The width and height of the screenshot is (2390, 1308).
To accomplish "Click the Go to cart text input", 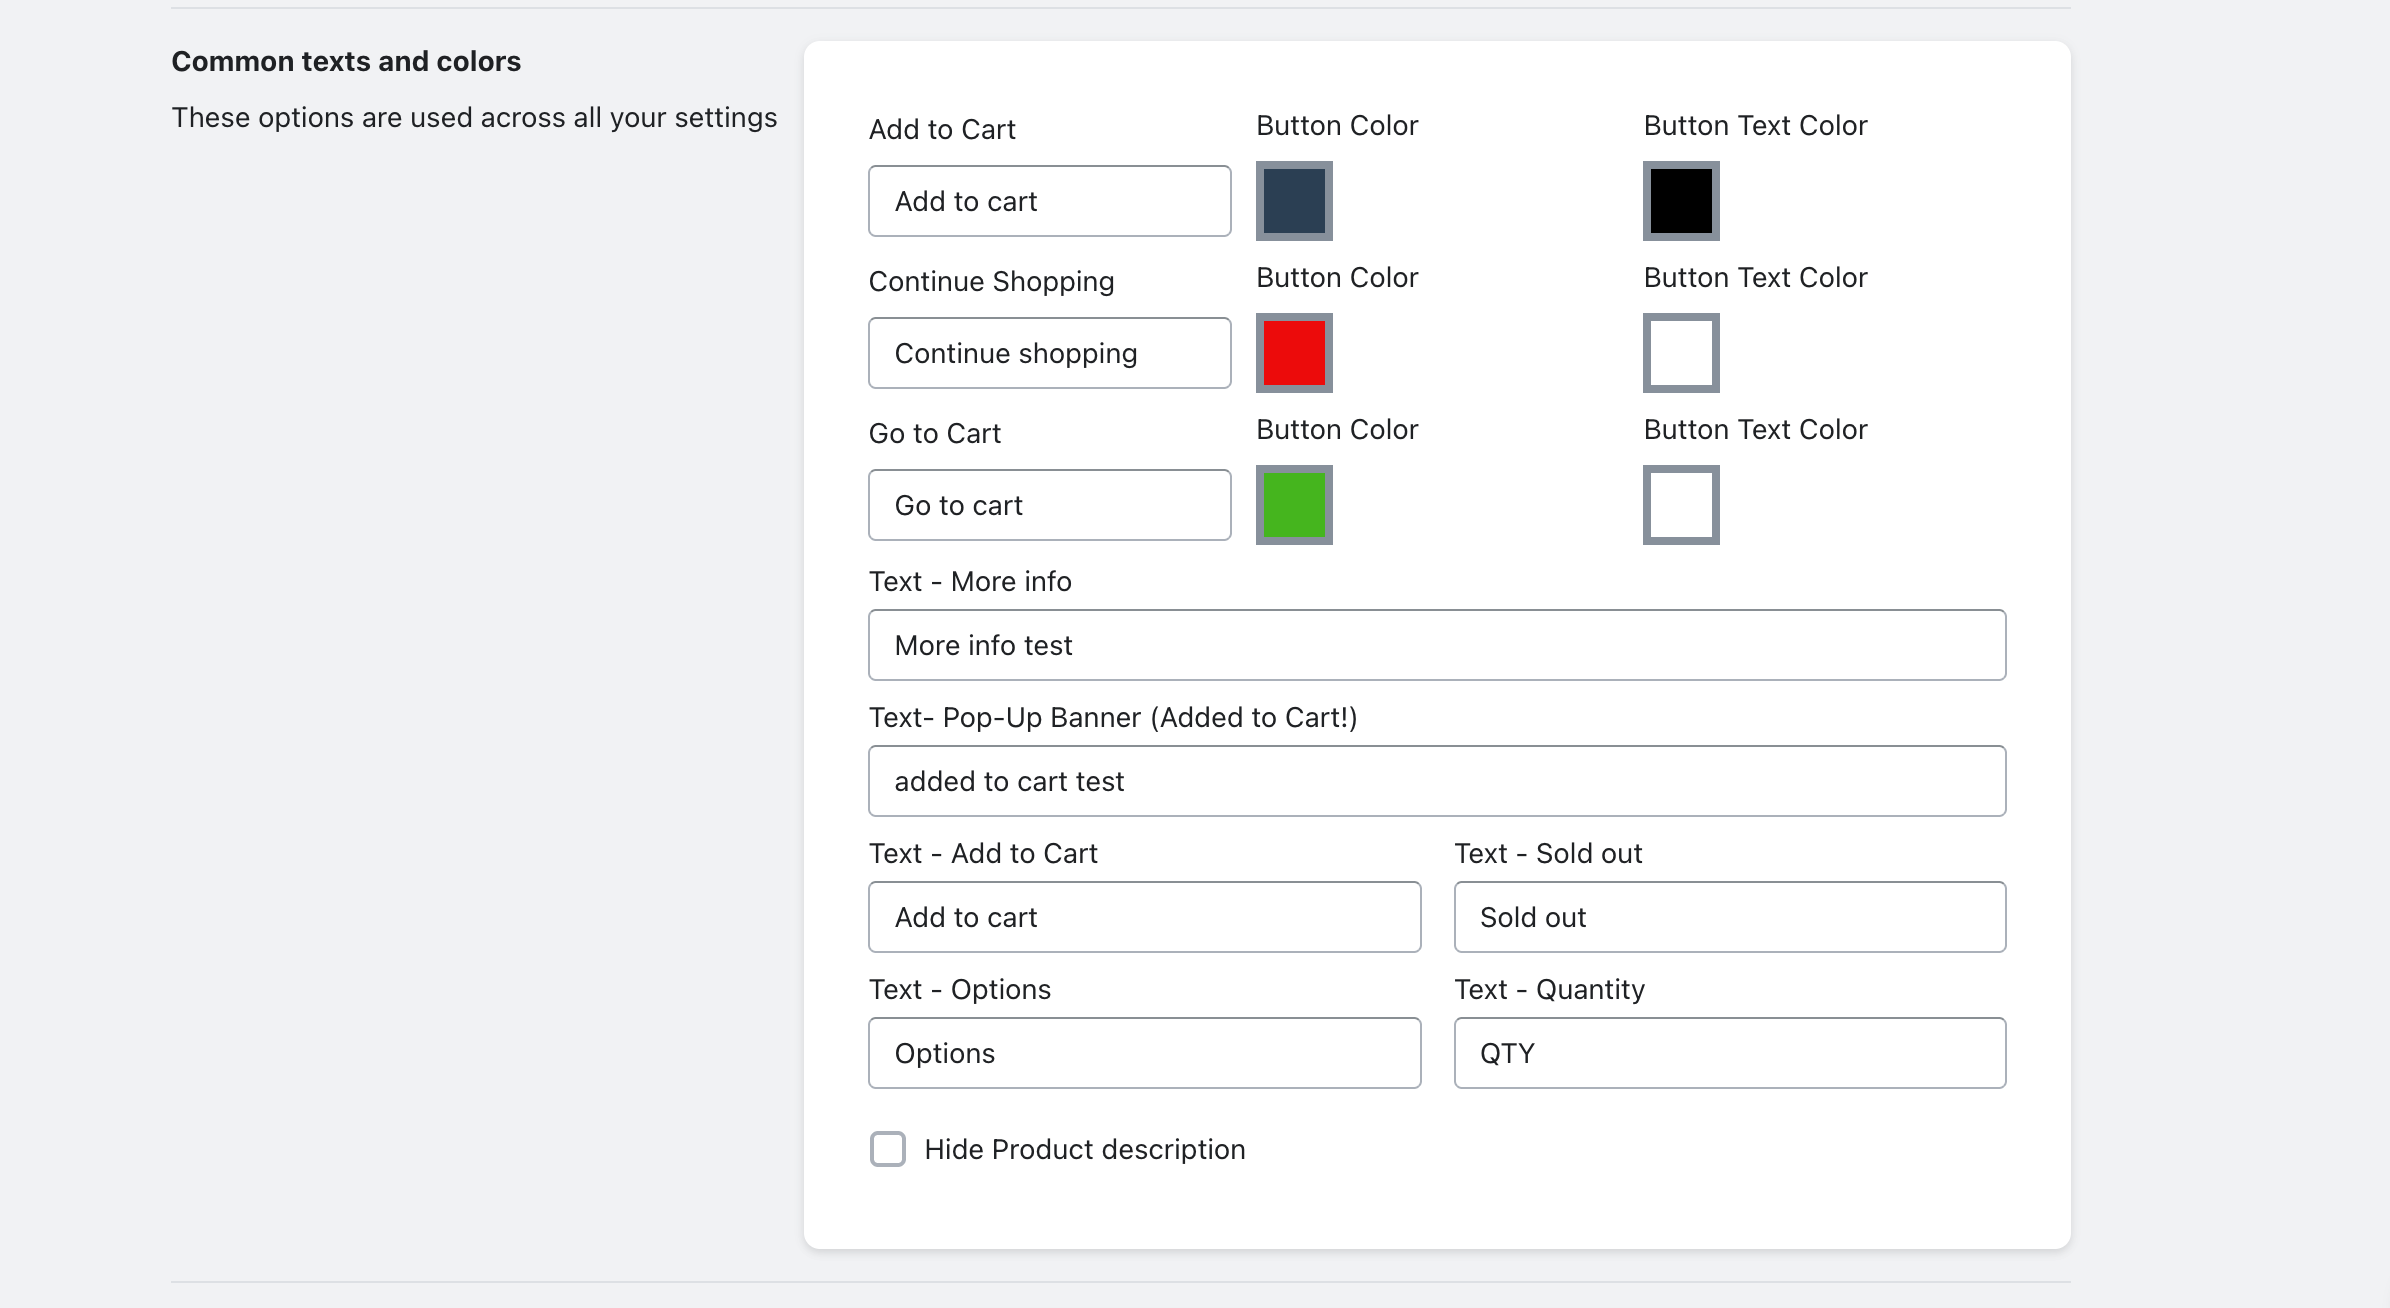I will coord(1049,505).
